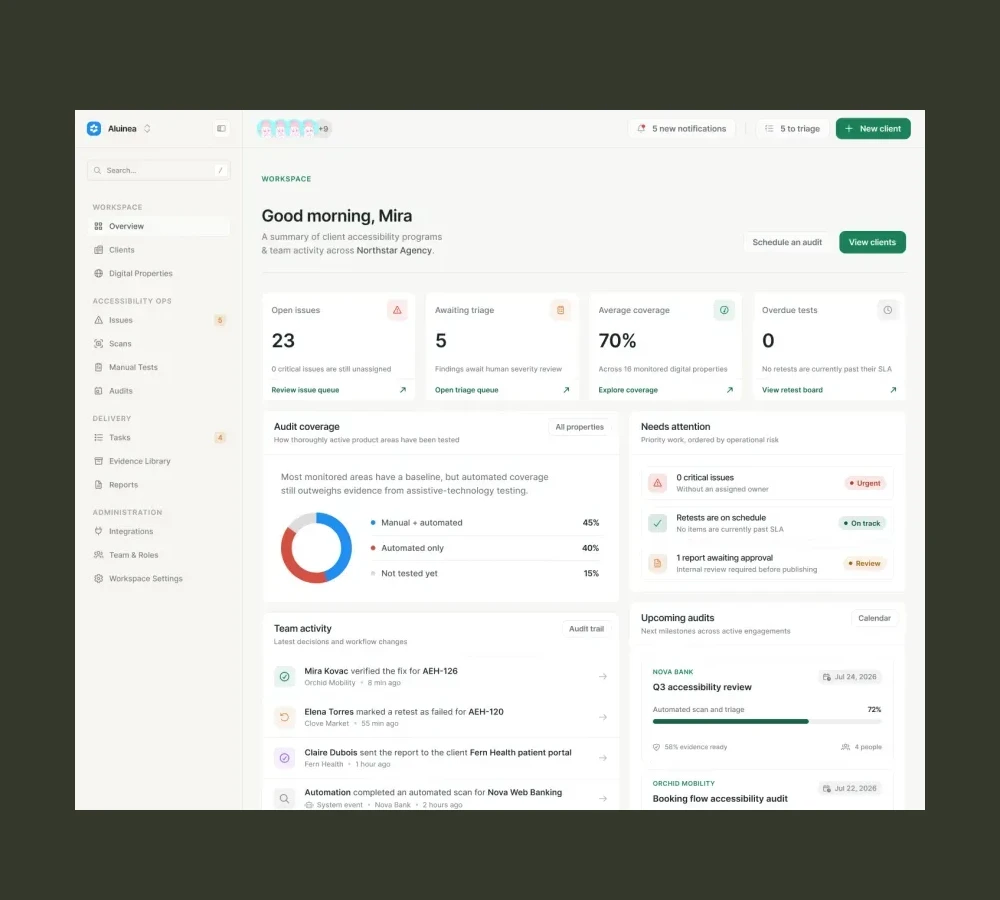Click the Jul 24, 2026 date chip

[x=849, y=677]
